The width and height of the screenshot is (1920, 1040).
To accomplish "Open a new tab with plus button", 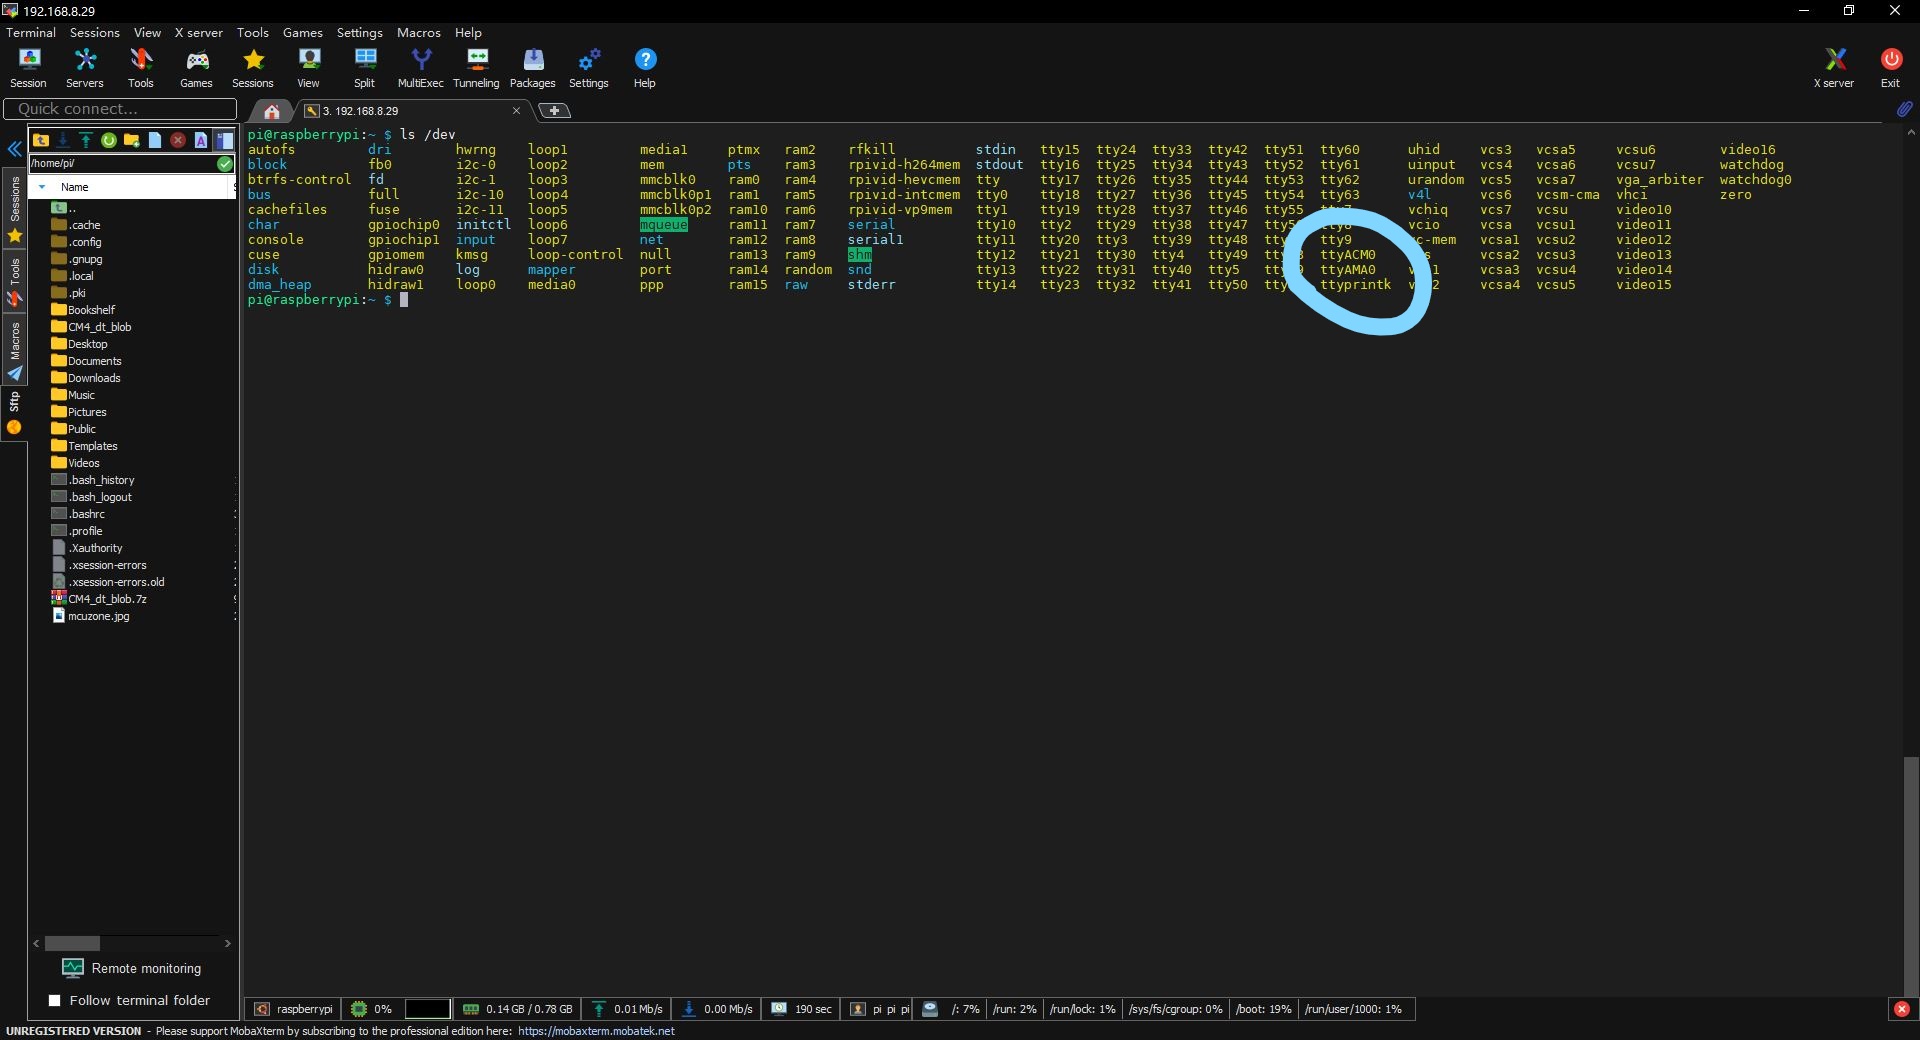I will pyautogui.click(x=555, y=111).
